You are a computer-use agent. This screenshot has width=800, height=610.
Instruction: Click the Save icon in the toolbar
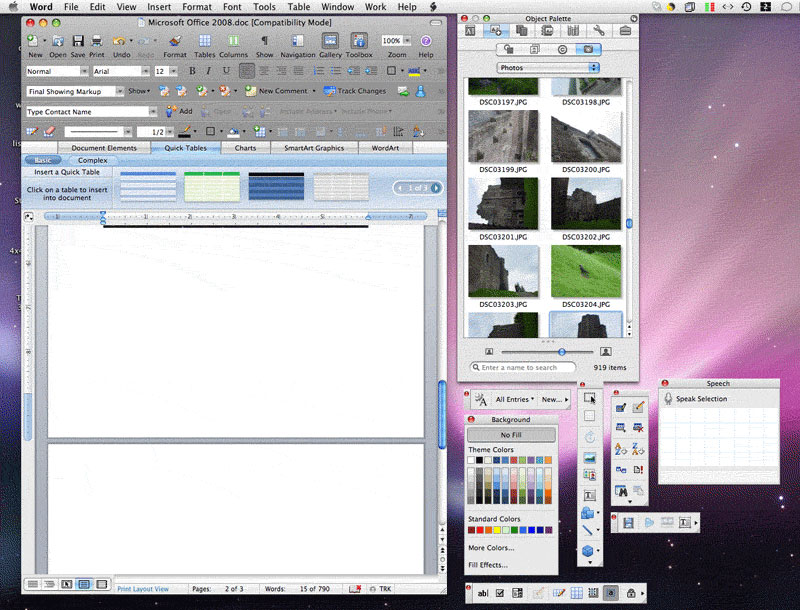(x=78, y=41)
